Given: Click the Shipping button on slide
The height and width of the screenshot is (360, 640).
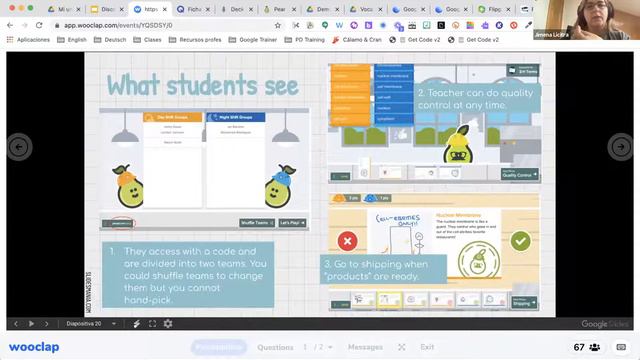Looking at the screenshot, I should point(524,302).
